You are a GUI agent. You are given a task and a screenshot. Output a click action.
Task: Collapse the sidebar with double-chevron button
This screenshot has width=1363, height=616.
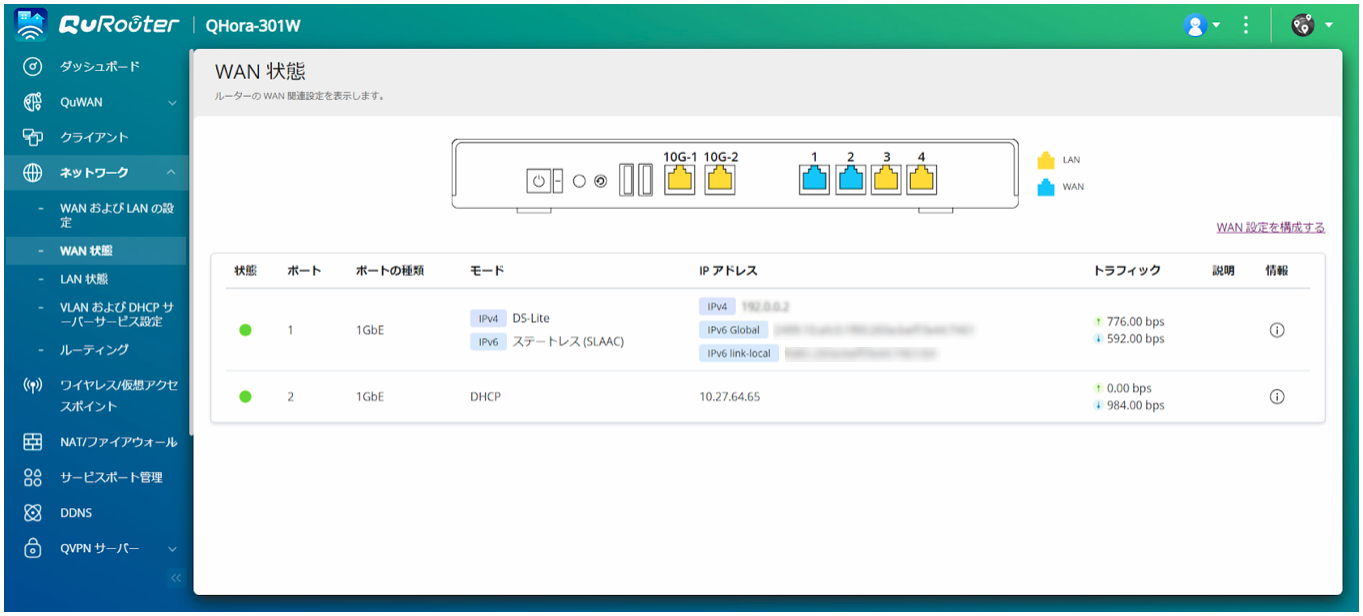(176, 578)
